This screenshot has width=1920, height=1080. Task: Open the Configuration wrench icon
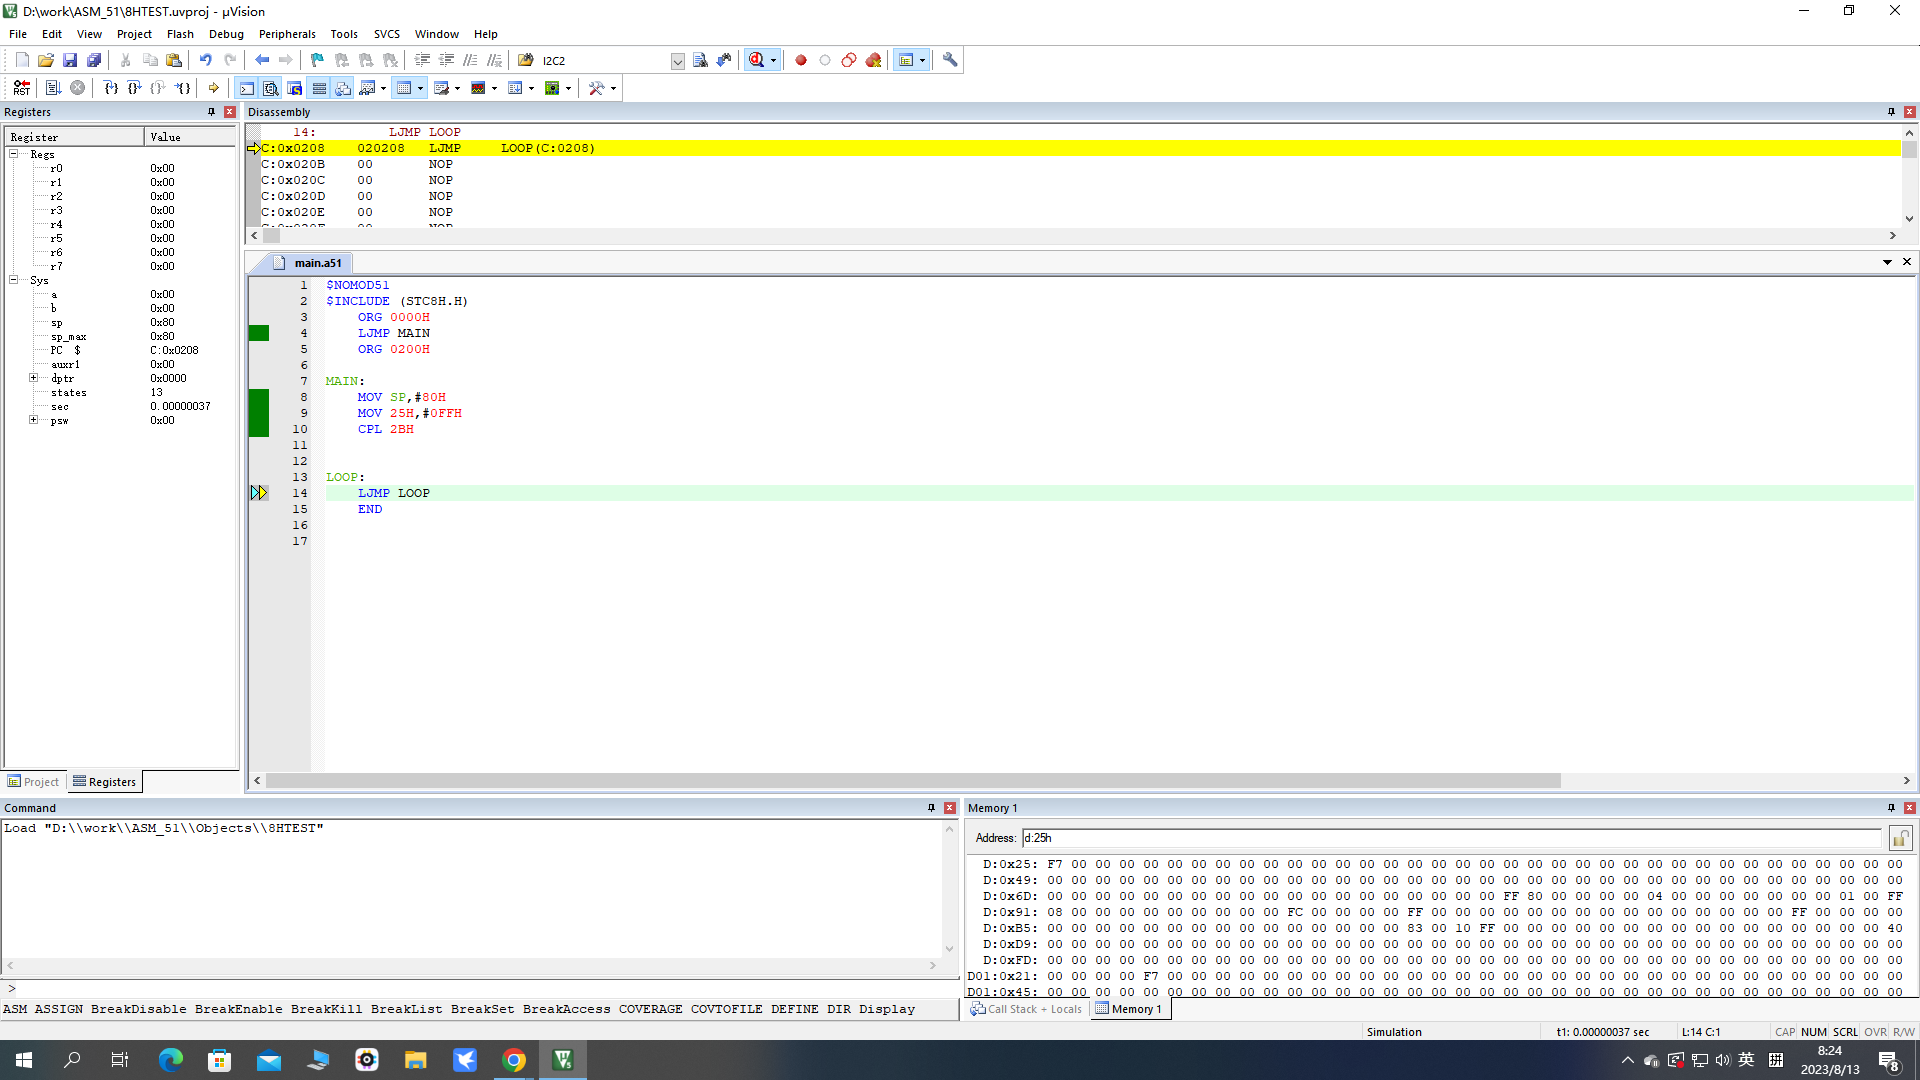pos(950,60)
